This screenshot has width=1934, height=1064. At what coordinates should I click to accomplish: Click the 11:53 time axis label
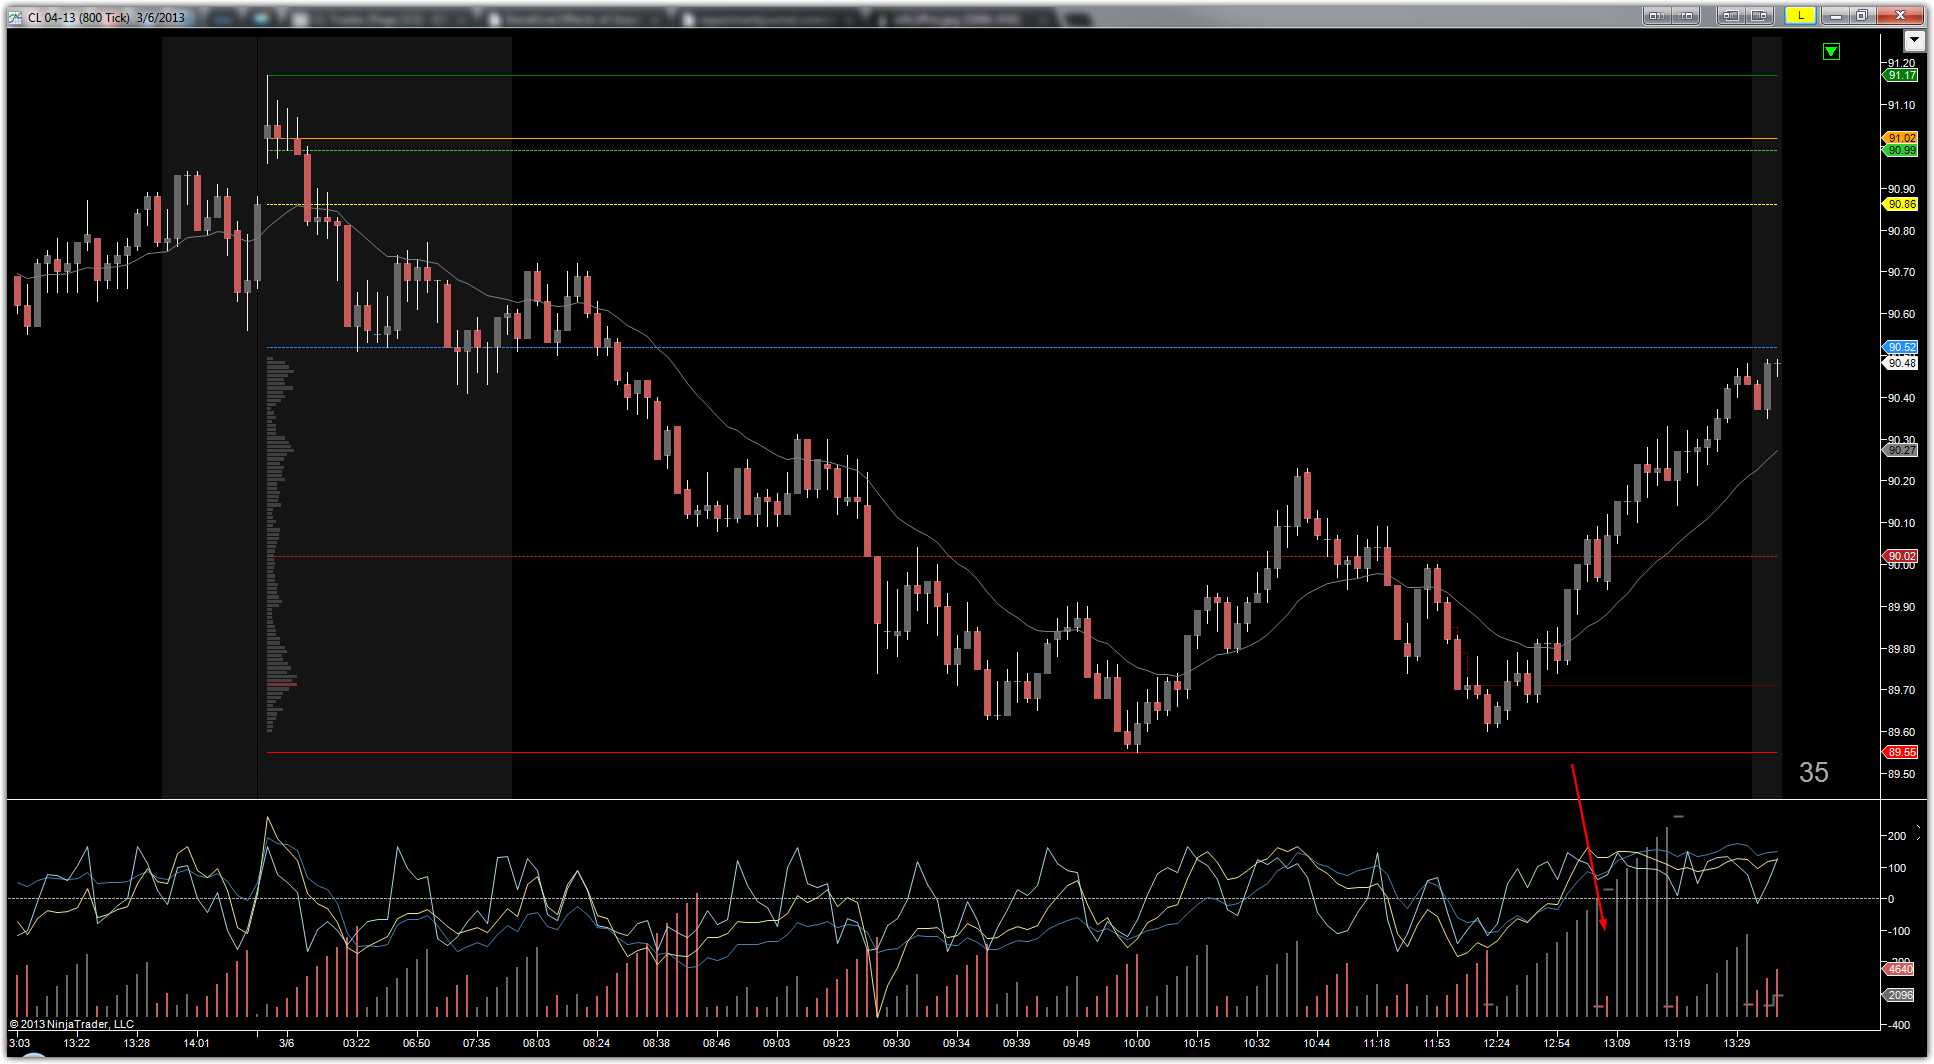coord(1437,1043)
